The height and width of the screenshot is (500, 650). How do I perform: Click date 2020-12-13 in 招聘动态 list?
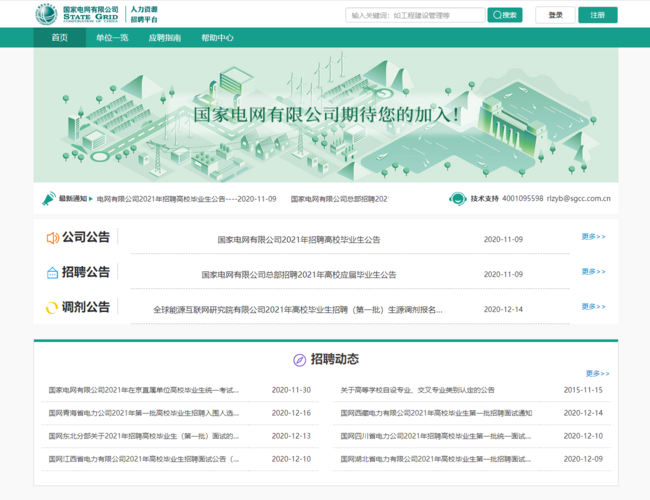point(291,436)
